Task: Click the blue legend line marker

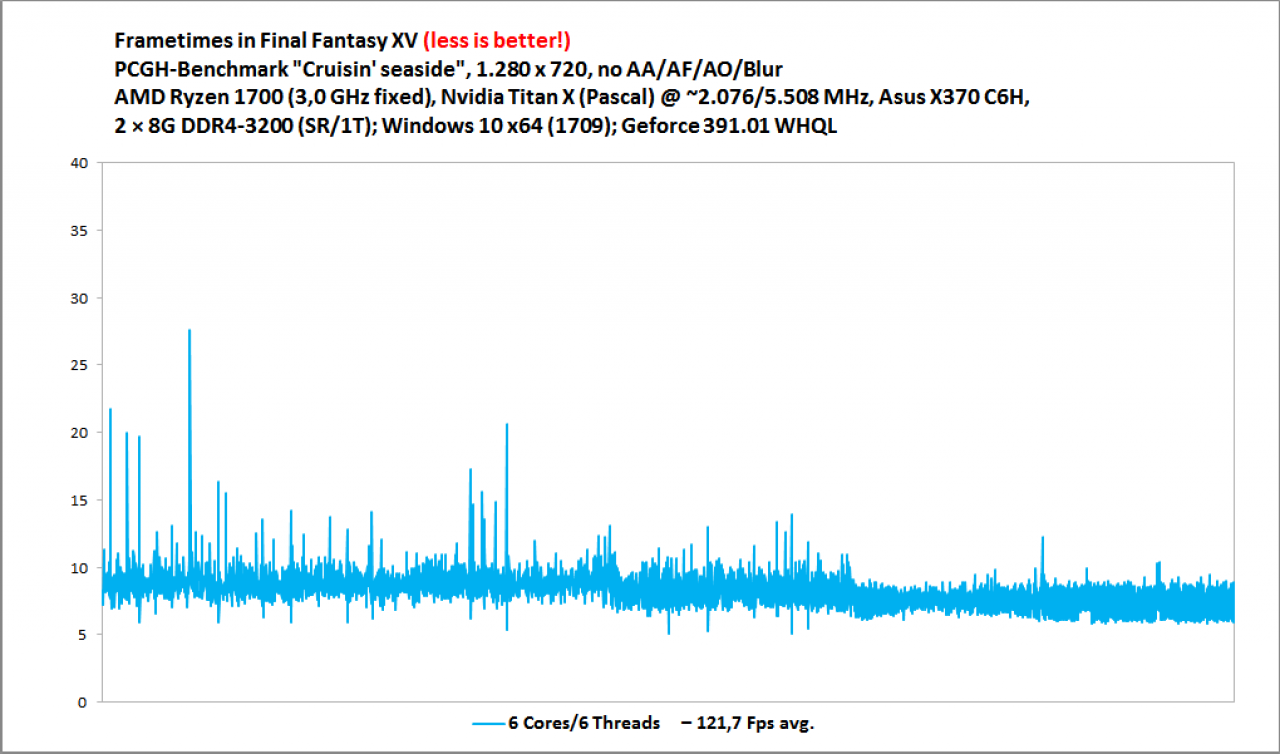Action: 486,723
